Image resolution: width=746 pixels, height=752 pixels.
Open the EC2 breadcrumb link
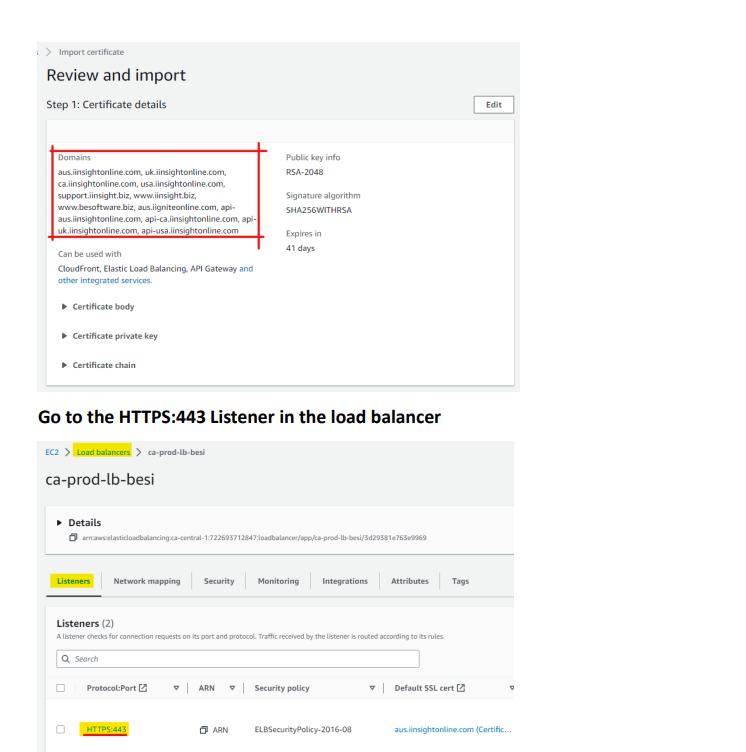pos(52,452)
